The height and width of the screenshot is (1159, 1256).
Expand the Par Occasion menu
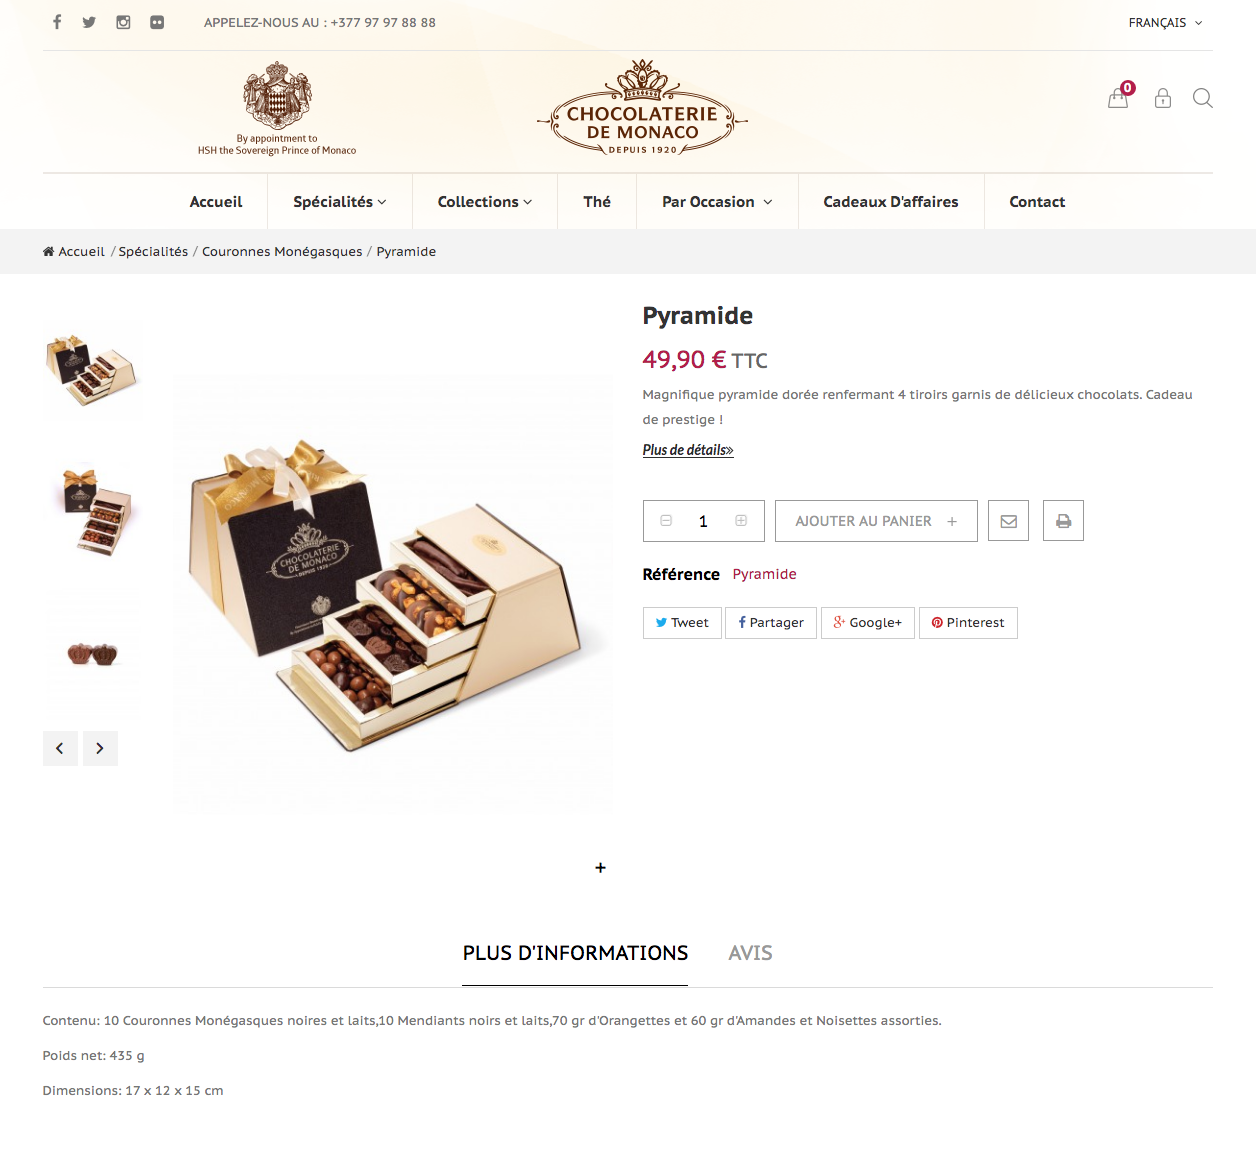click(717, 202)
